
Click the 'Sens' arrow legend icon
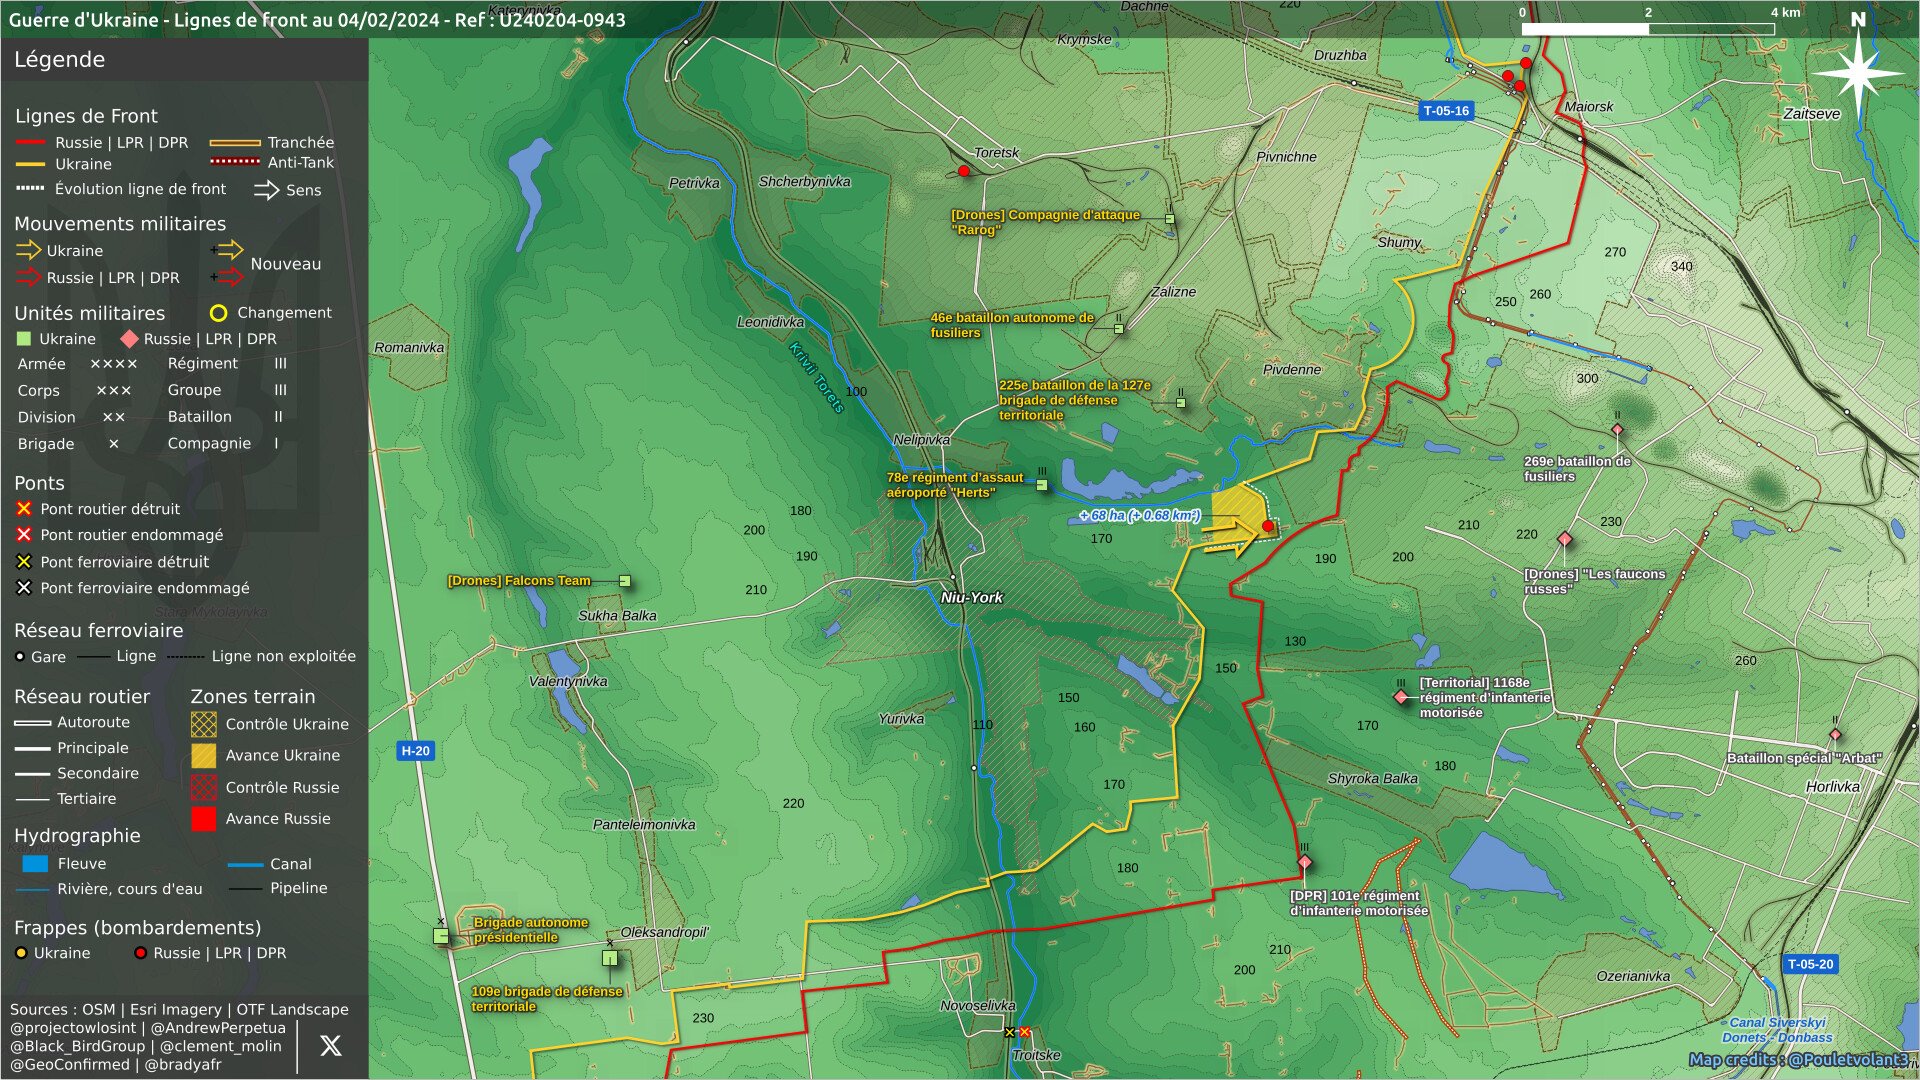[x=266, y=190]
